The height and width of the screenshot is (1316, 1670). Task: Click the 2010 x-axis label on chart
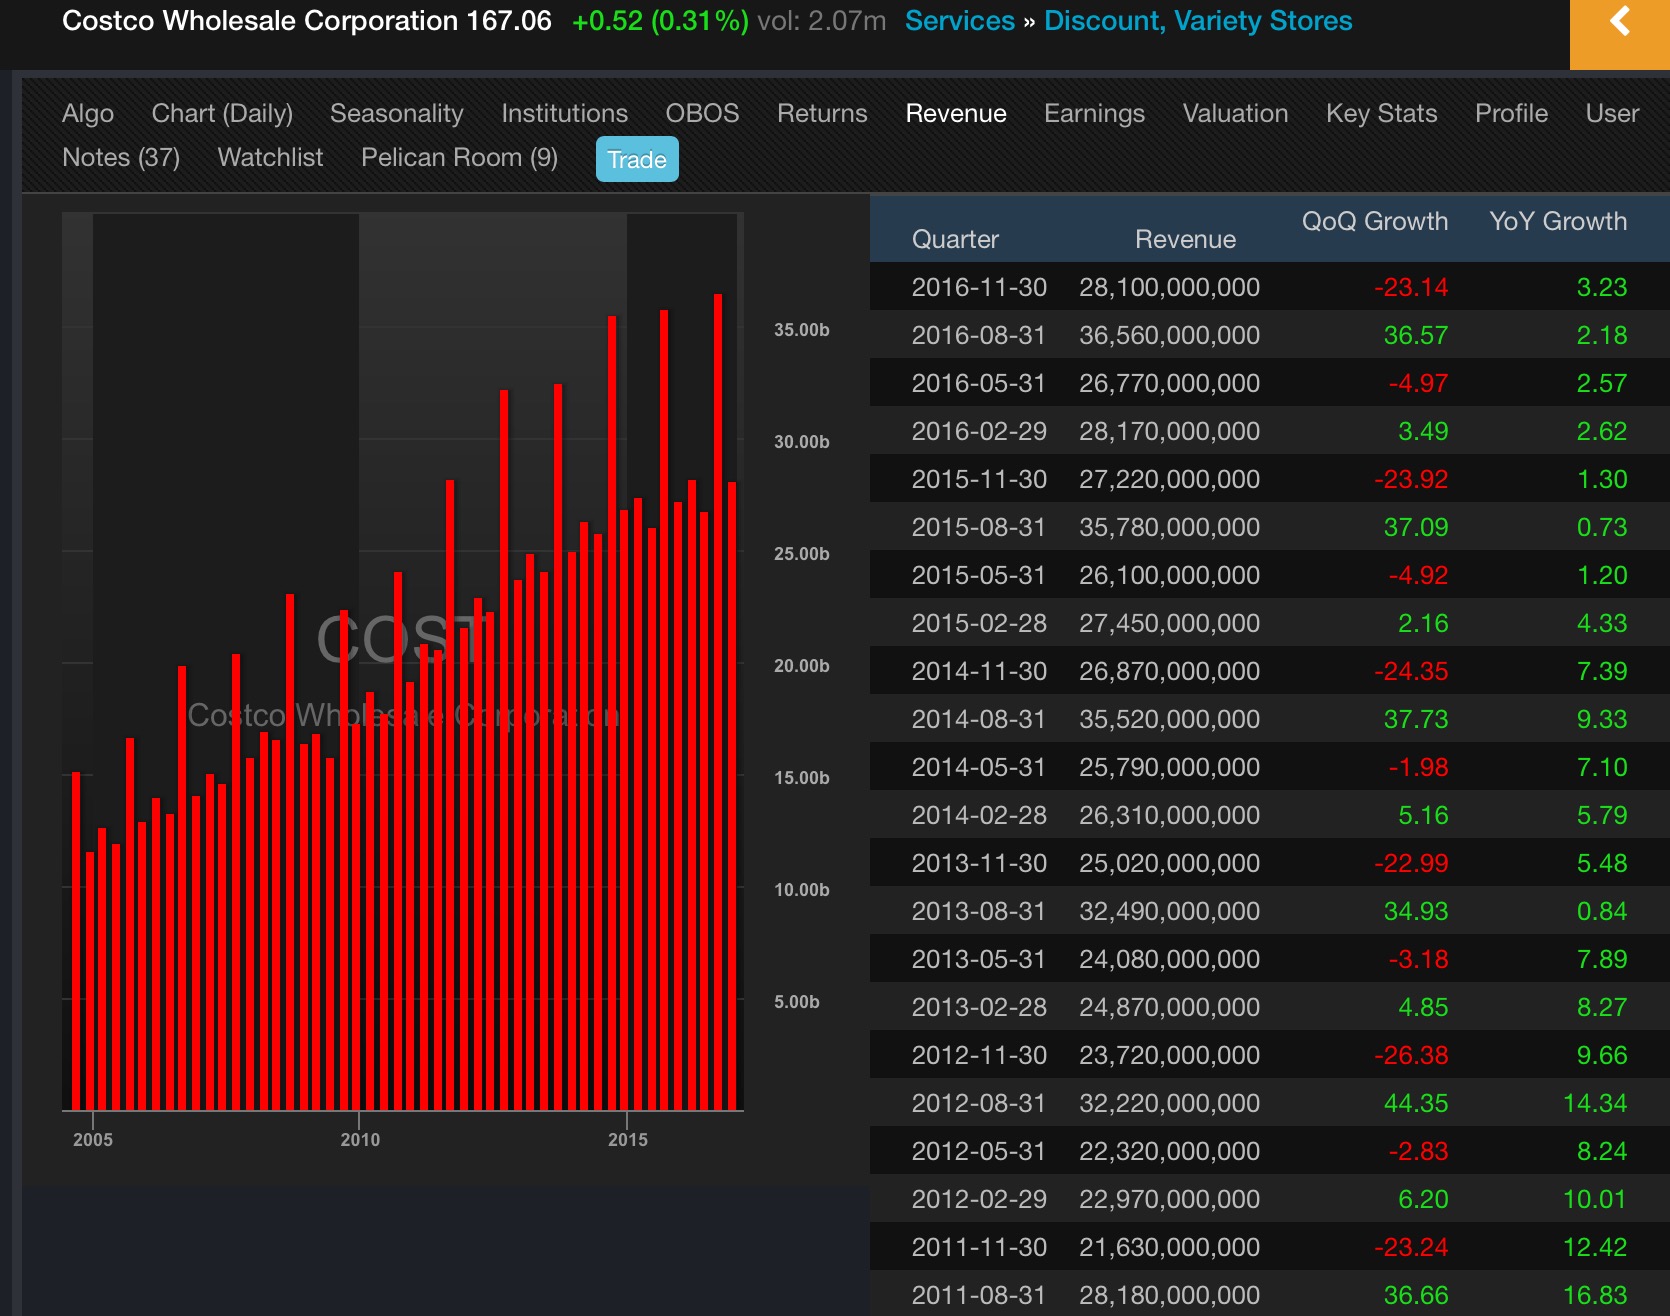pyautogui.click(x=360, y=1140)
